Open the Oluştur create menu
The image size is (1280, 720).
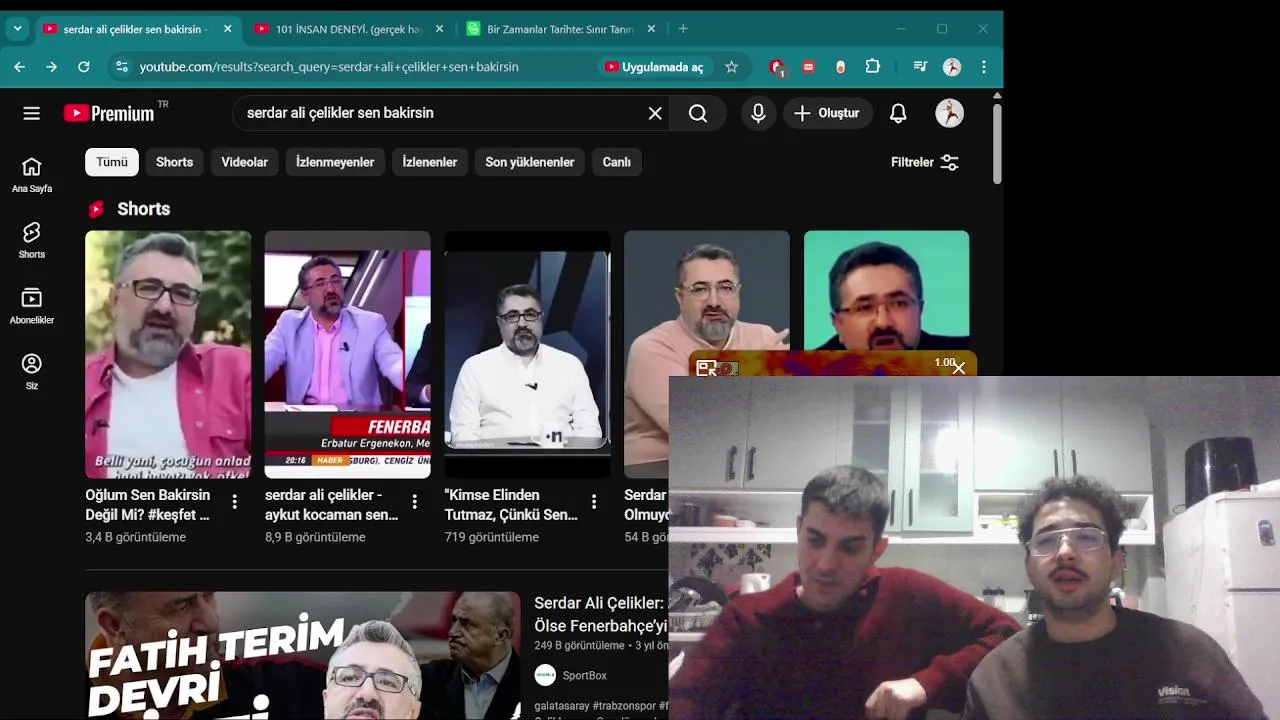pos(828,113)
